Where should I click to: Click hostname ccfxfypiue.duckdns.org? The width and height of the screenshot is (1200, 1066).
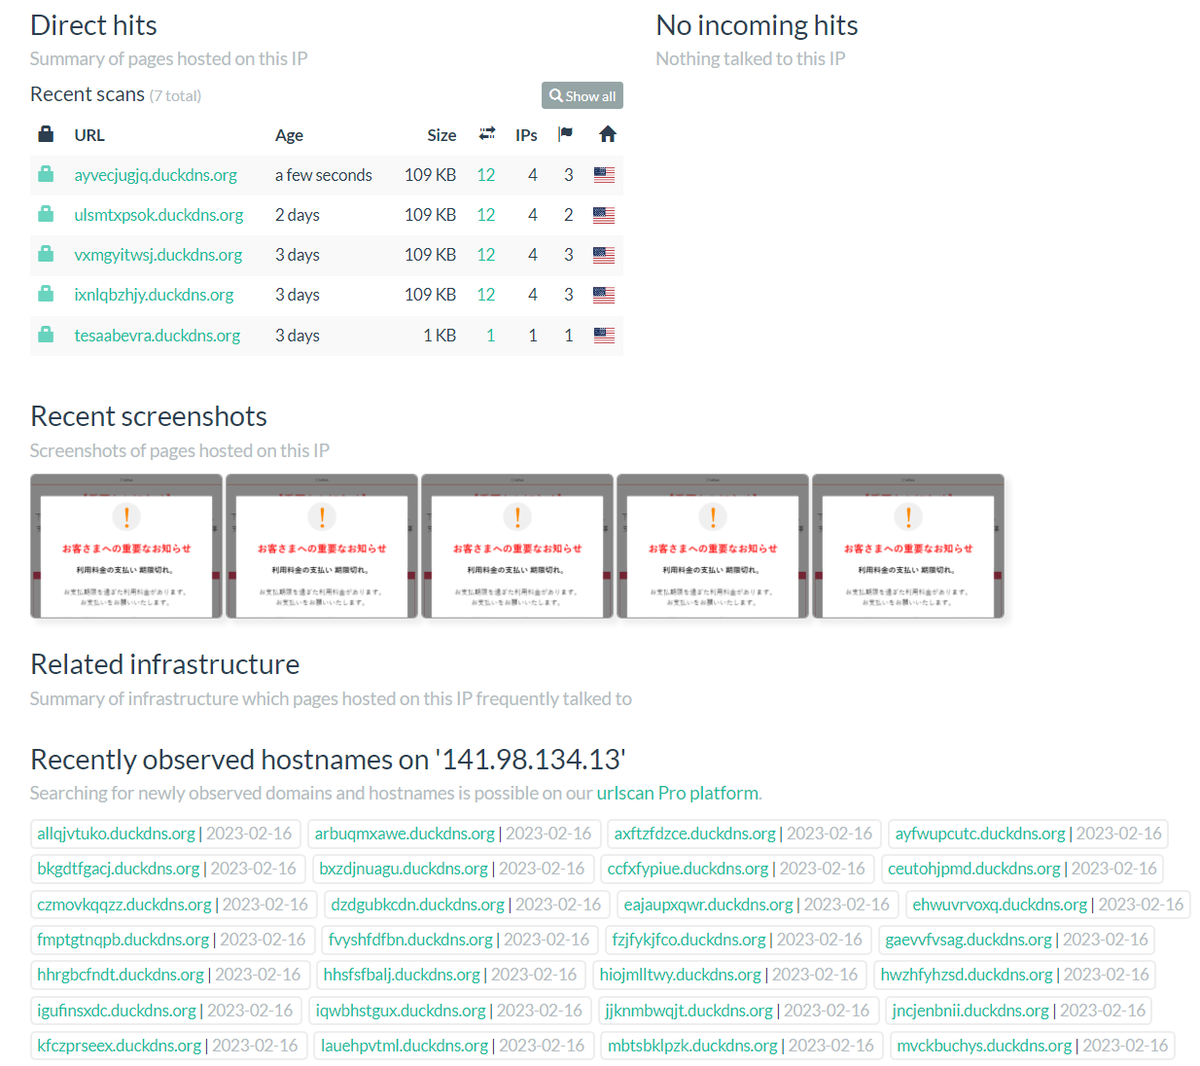[688, 869]
